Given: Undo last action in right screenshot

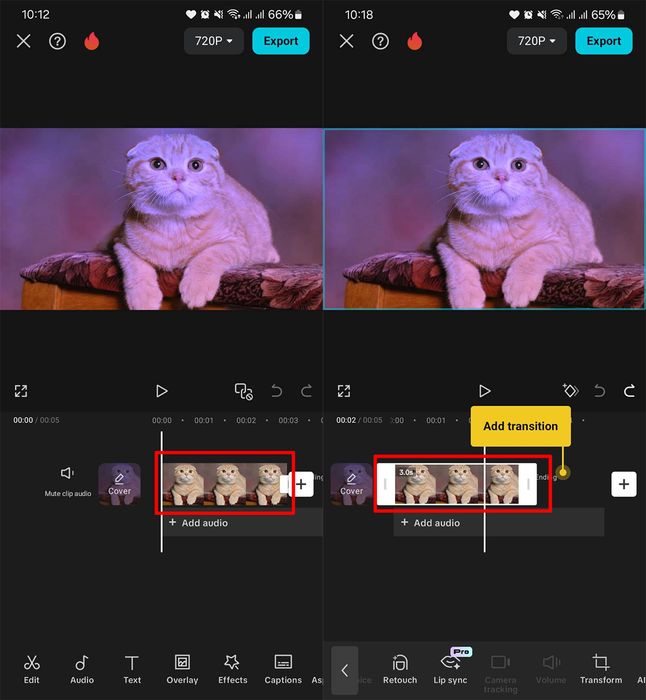Looking at the screenshot, I should click(600, 392).
